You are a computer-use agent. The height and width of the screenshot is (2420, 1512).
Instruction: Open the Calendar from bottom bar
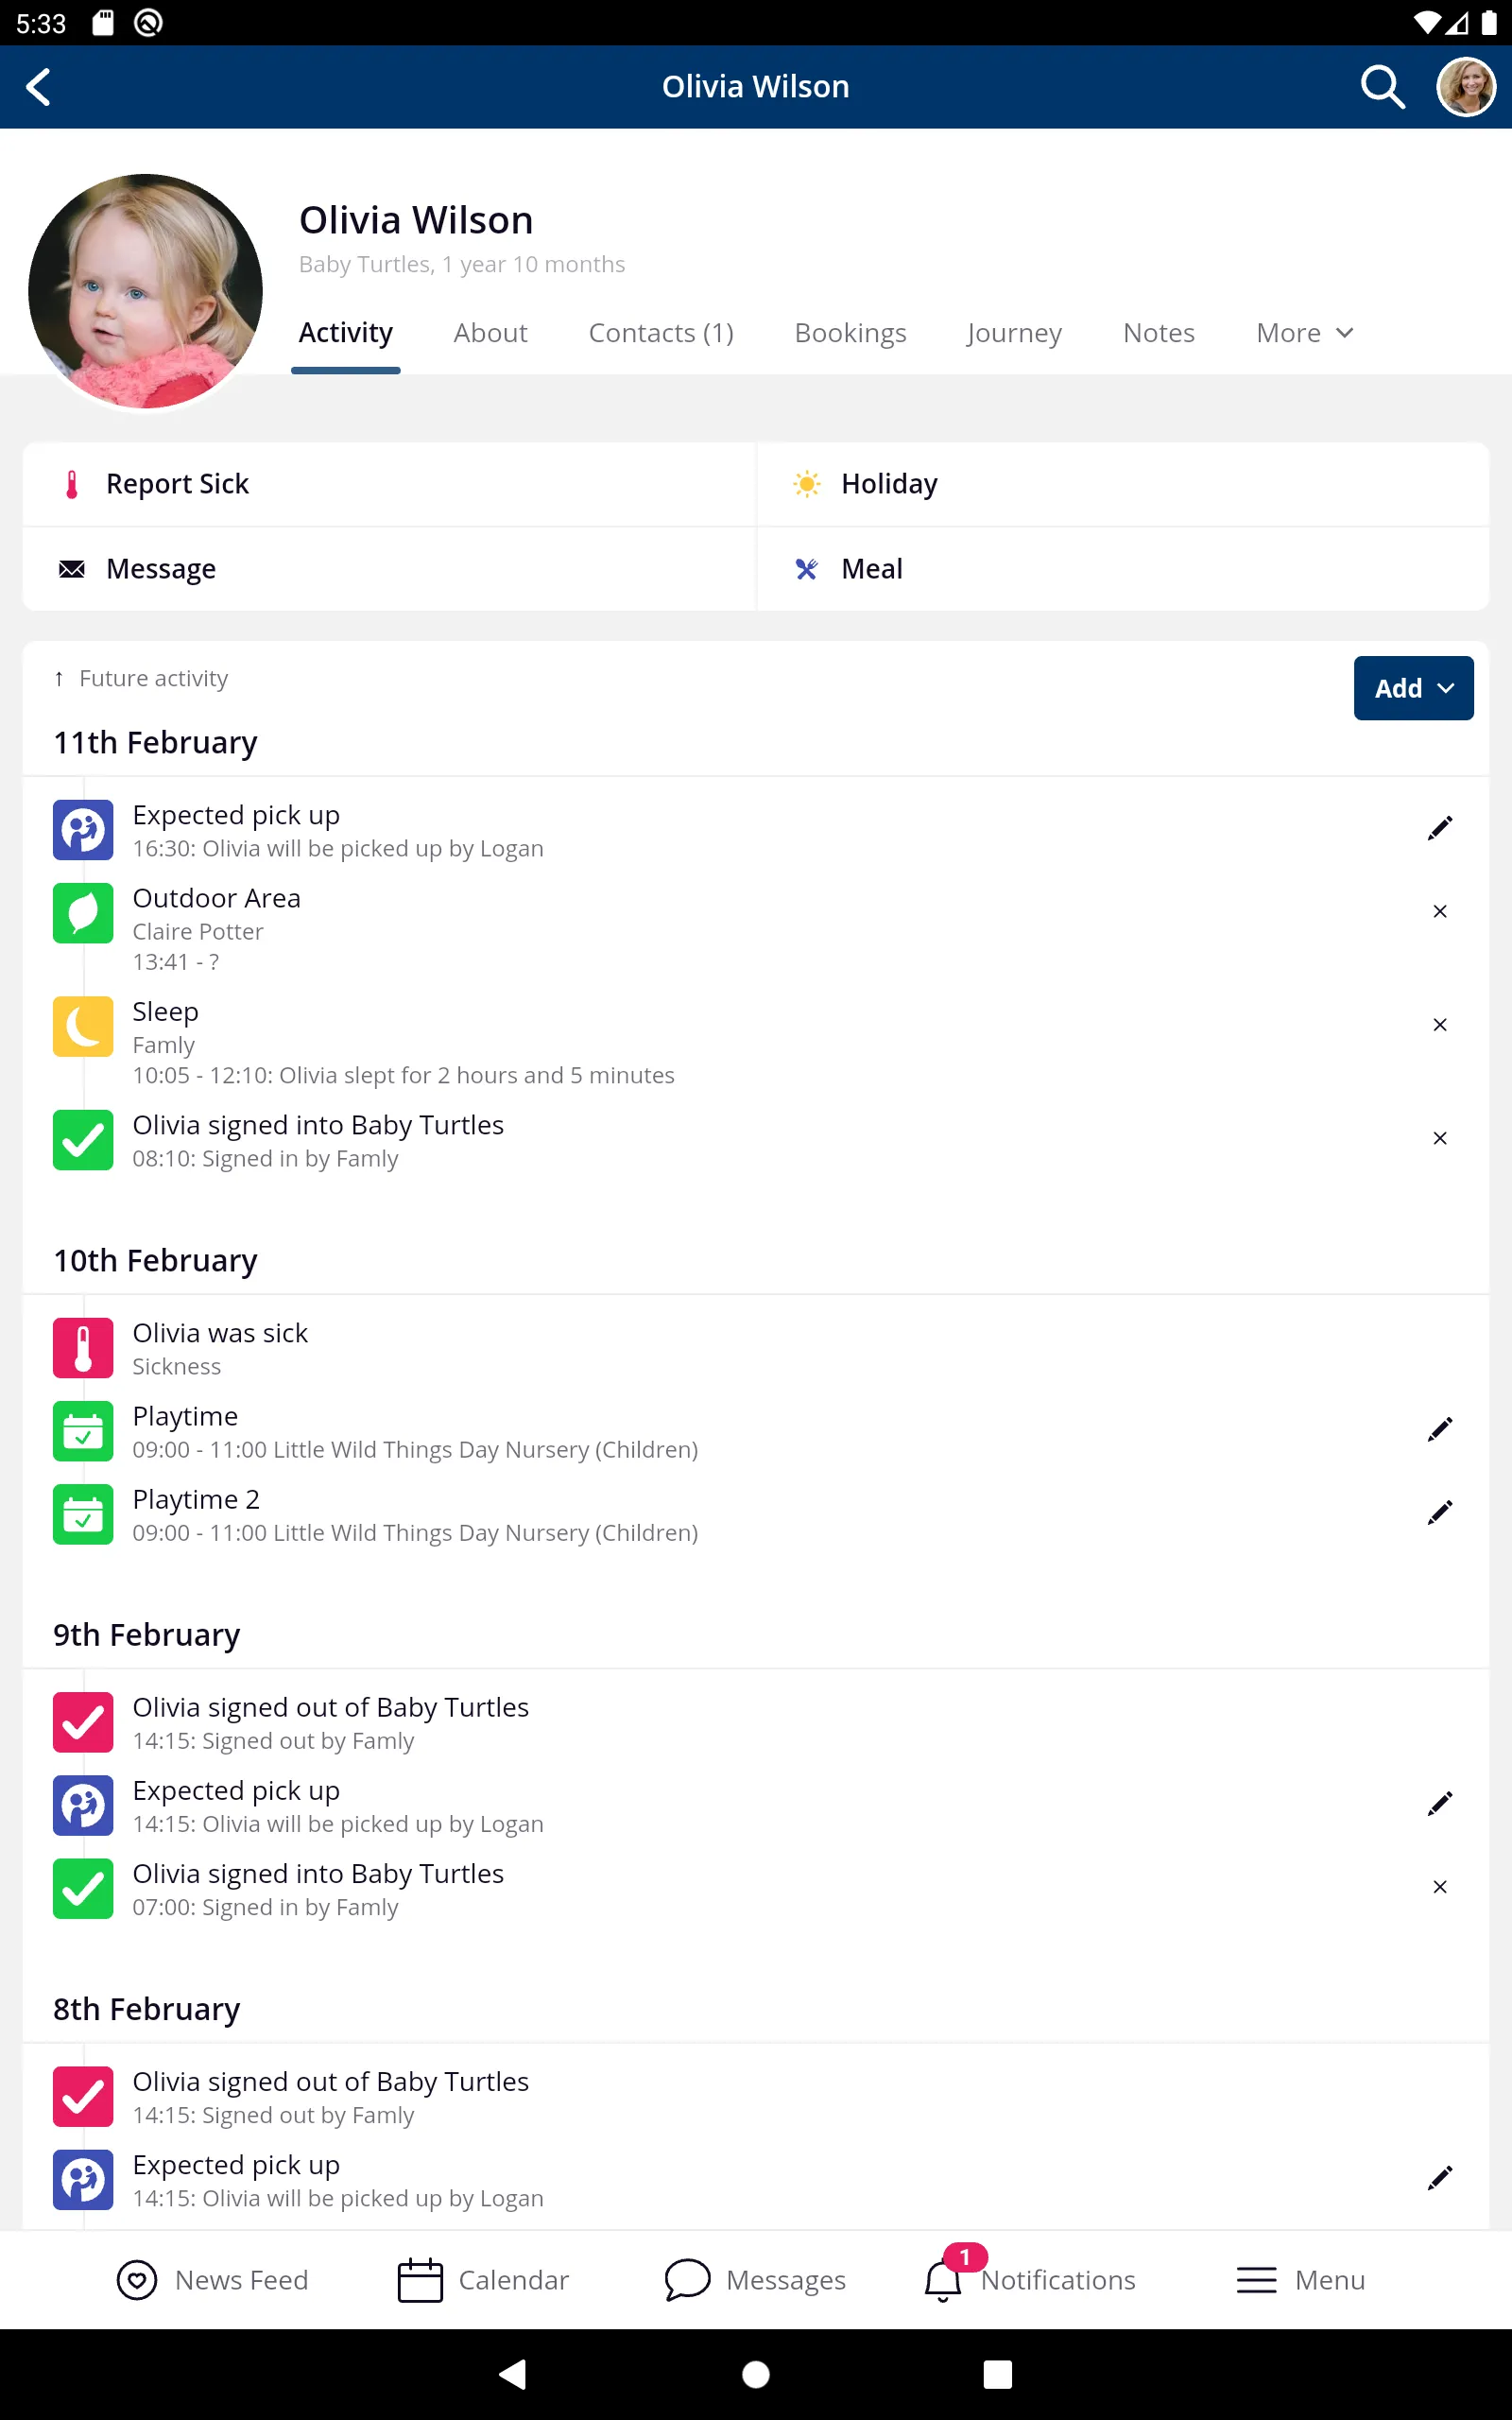[x=483, y=2280]
